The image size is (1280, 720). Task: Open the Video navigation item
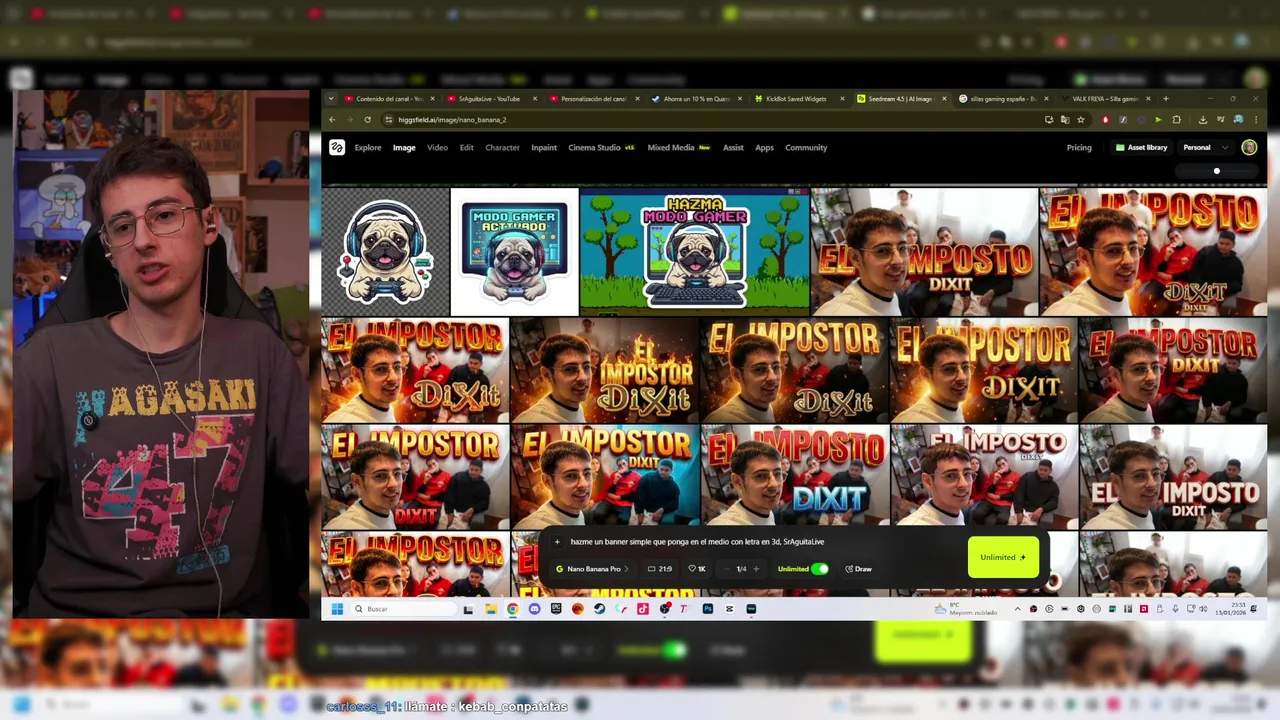437,147
